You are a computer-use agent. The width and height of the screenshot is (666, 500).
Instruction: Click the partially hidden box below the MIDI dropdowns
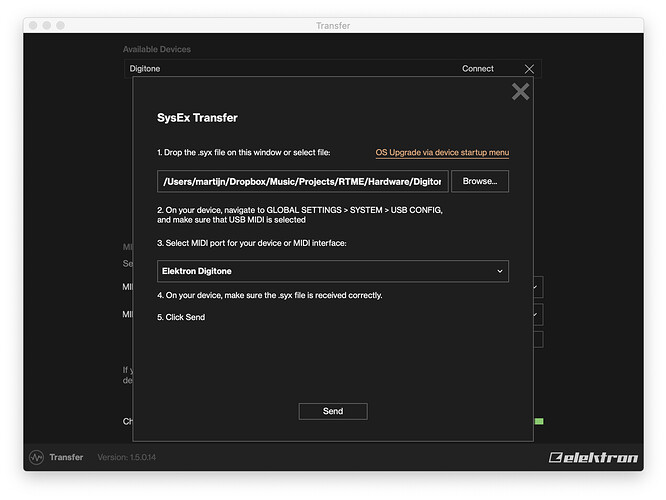538,339
